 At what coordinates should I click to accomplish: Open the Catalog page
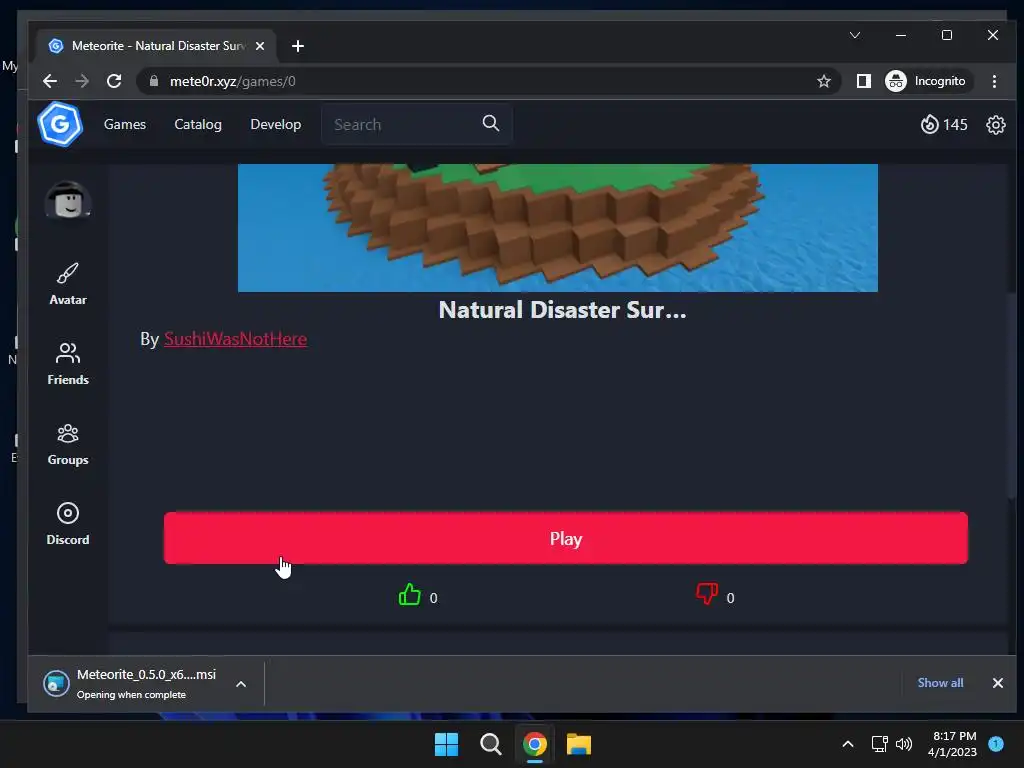[198, 124]
